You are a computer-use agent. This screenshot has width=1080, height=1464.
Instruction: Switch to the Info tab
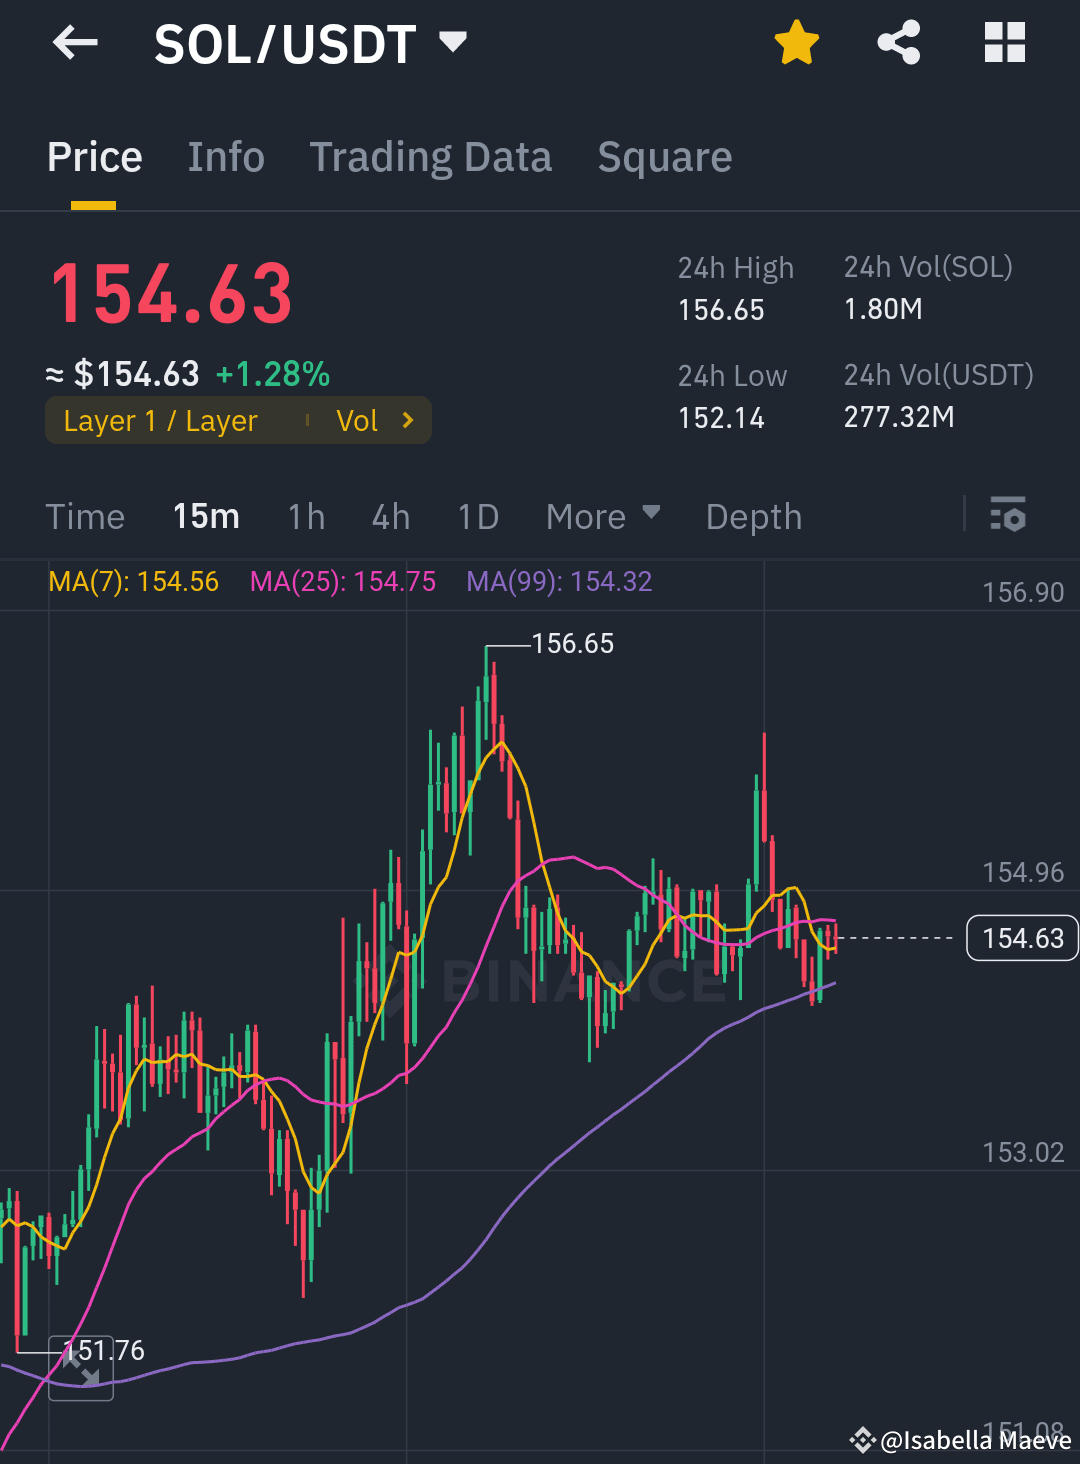(x=225, y=157)
